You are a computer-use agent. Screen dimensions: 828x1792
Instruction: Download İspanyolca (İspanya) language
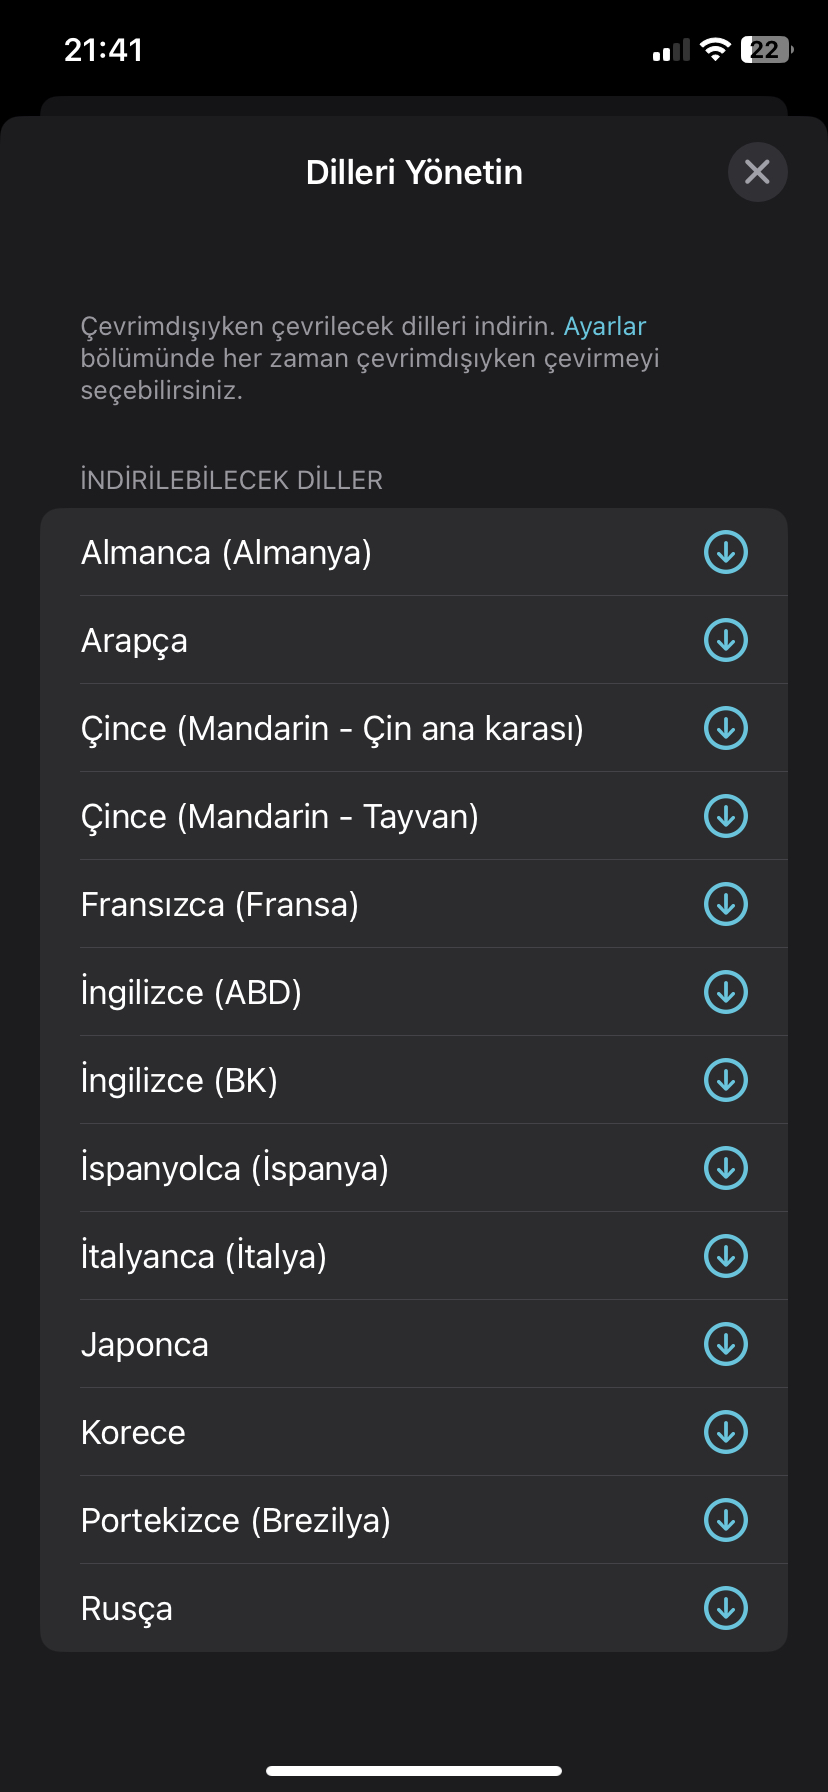click(x=726, y=1168)
